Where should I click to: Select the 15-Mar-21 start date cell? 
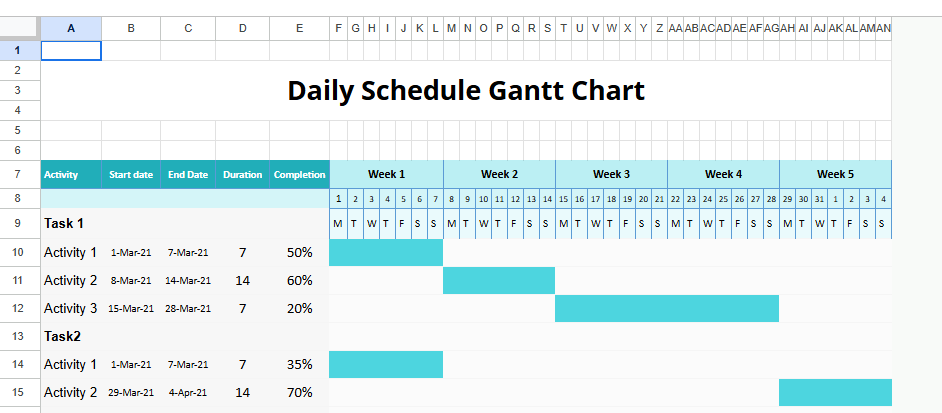click(x=131, y=309)
